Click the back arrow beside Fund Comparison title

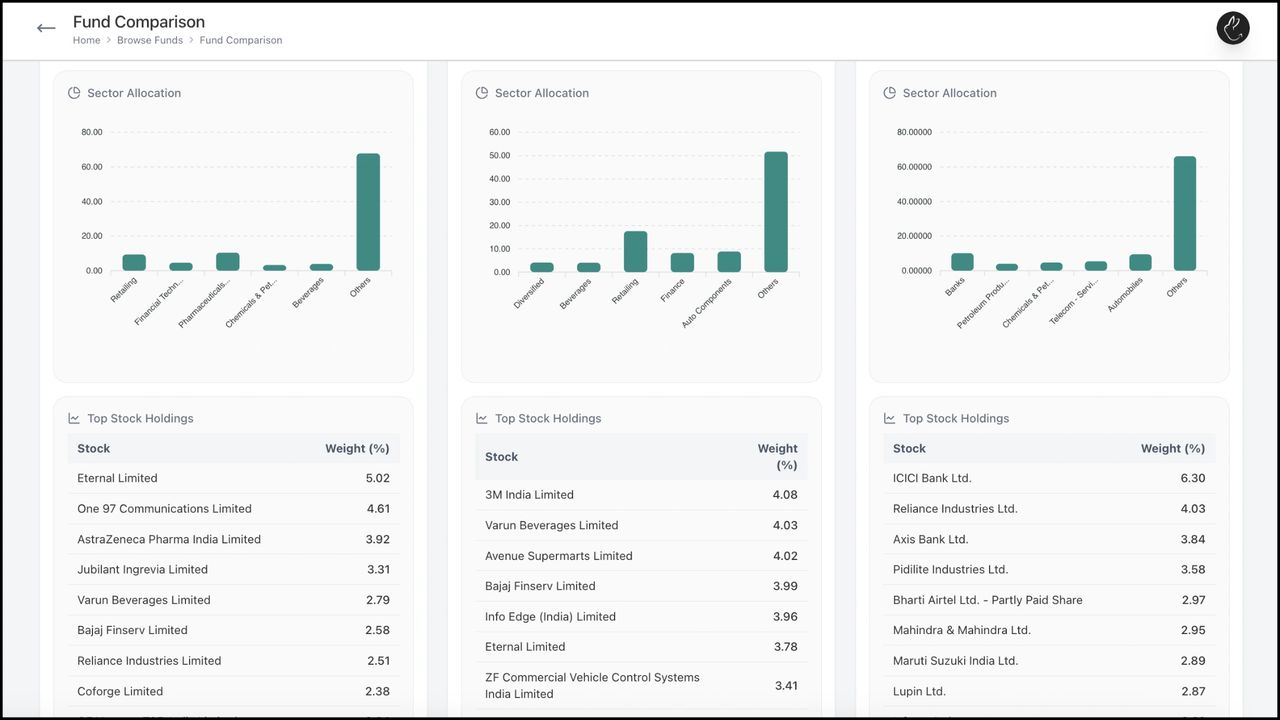pos(46,28)
